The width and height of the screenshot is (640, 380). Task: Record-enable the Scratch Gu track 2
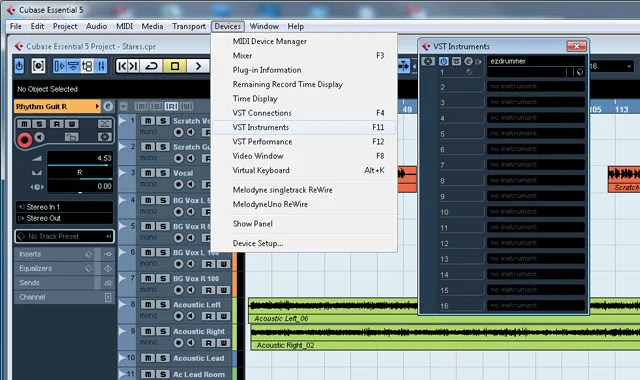(178, 158)
